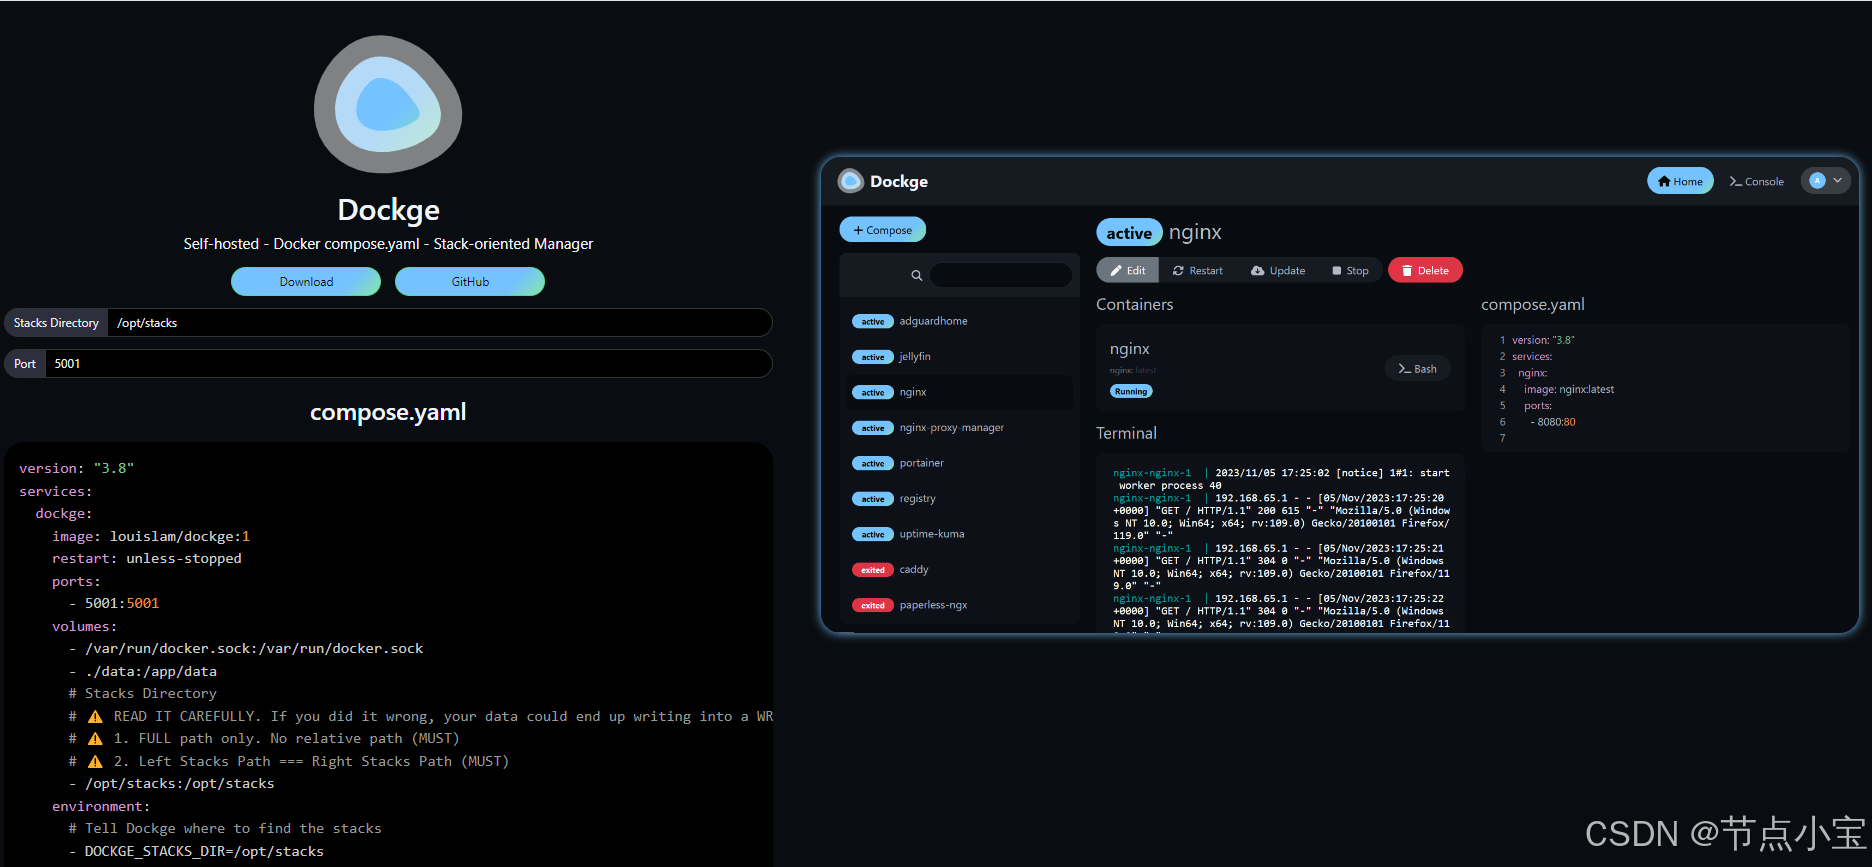
Task: Click the Terminal heading
Action: click(x=1126, y=433)
